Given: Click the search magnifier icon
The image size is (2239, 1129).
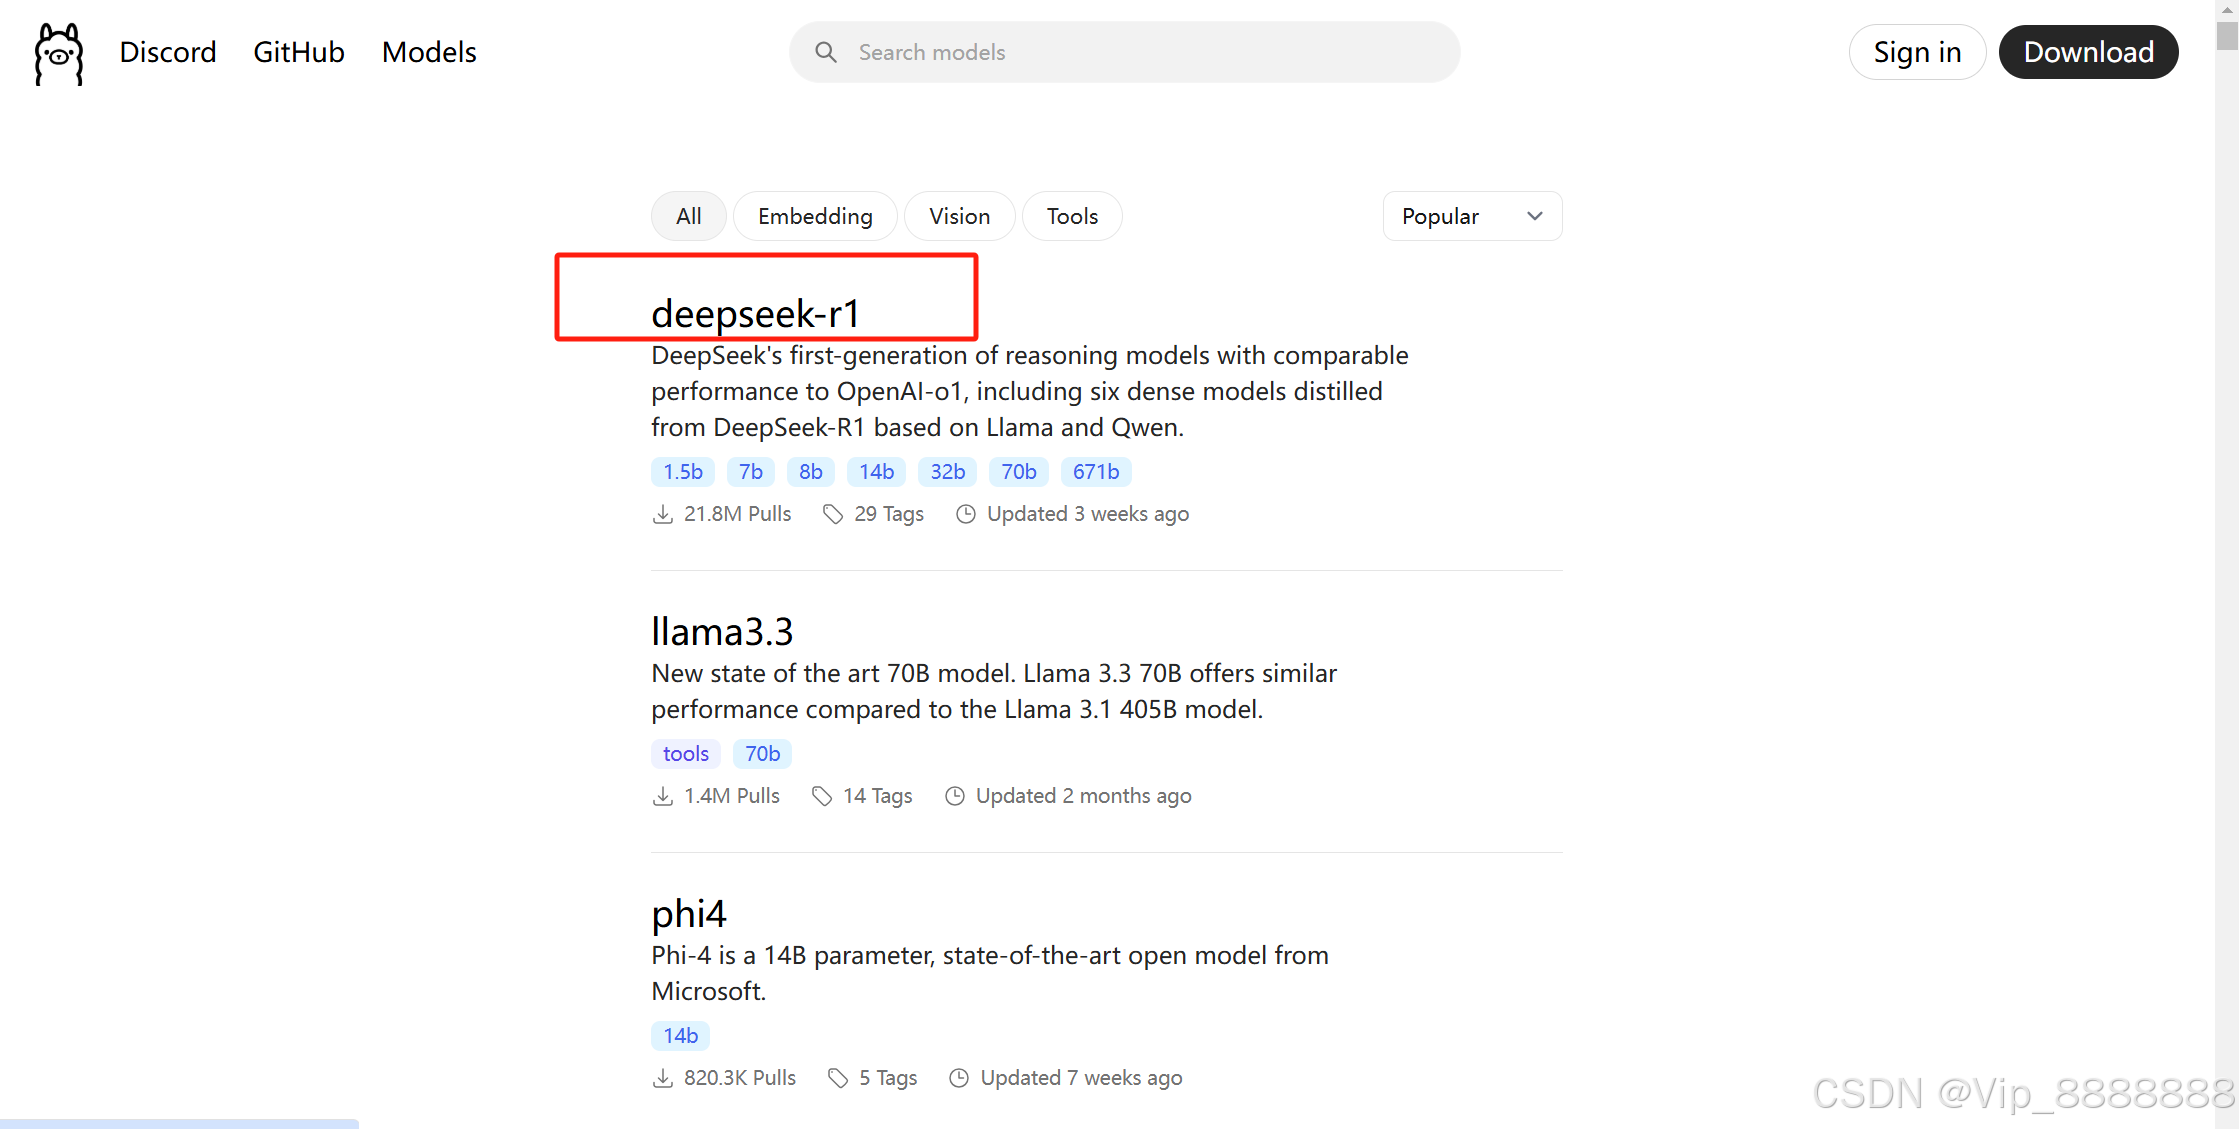Looking at the screenshot, I should click(x=826, y=52).
